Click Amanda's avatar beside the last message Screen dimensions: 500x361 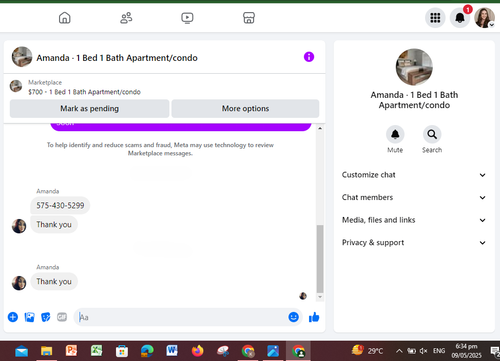pos(19,283)
